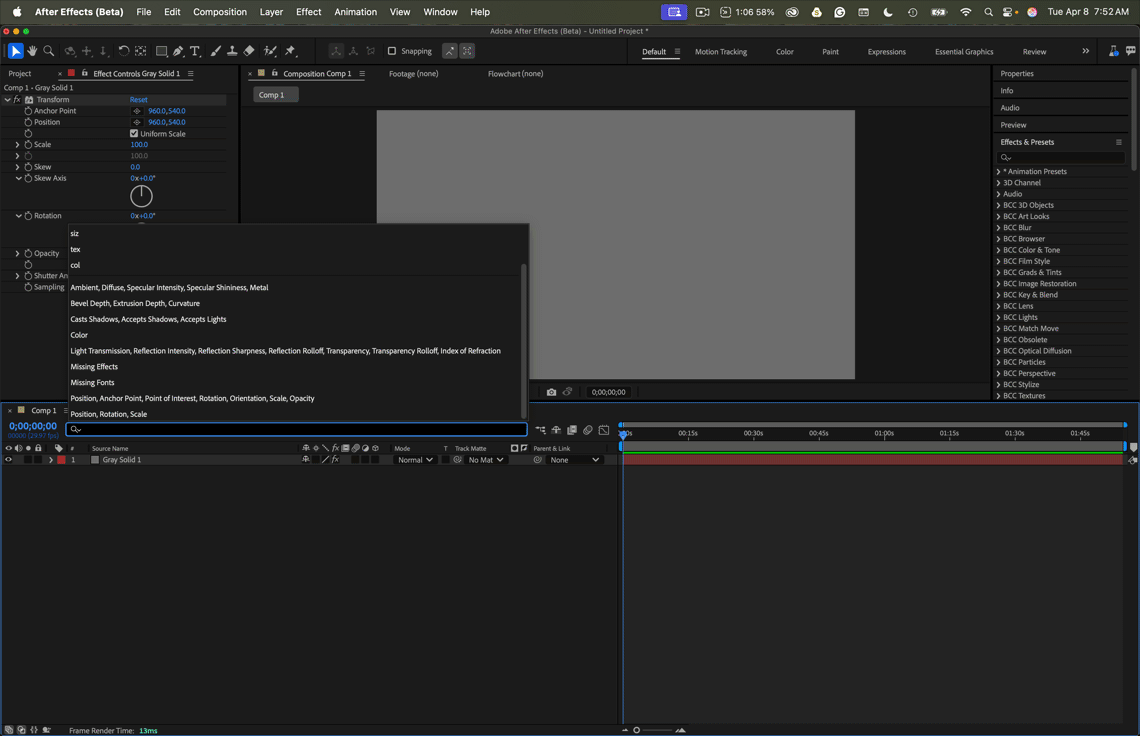Open the Composition menu
Viewport: 1140px width, 736px height.
pos(220,12)
